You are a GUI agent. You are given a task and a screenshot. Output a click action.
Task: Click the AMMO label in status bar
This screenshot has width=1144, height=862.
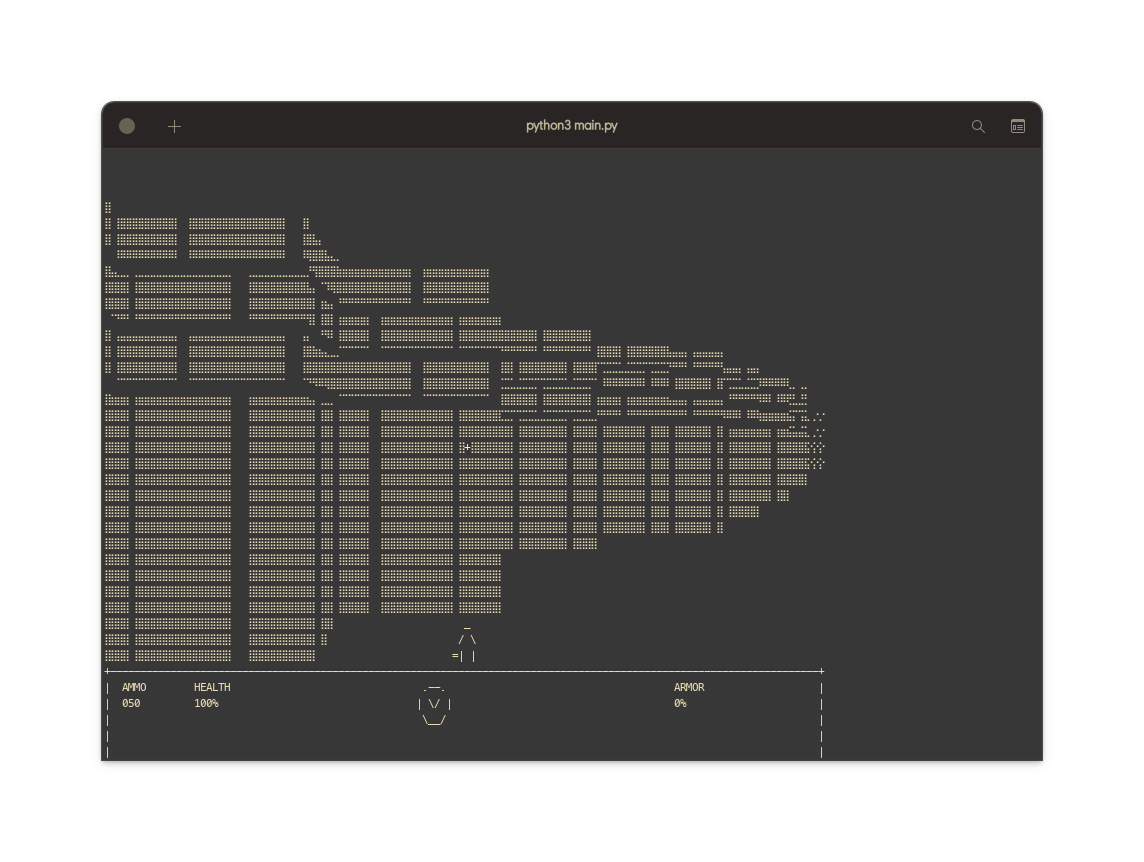pyautogui.click(x=134, y=687)
